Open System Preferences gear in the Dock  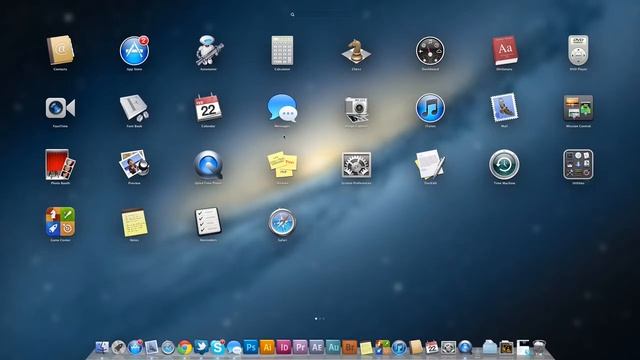point(449,347)
